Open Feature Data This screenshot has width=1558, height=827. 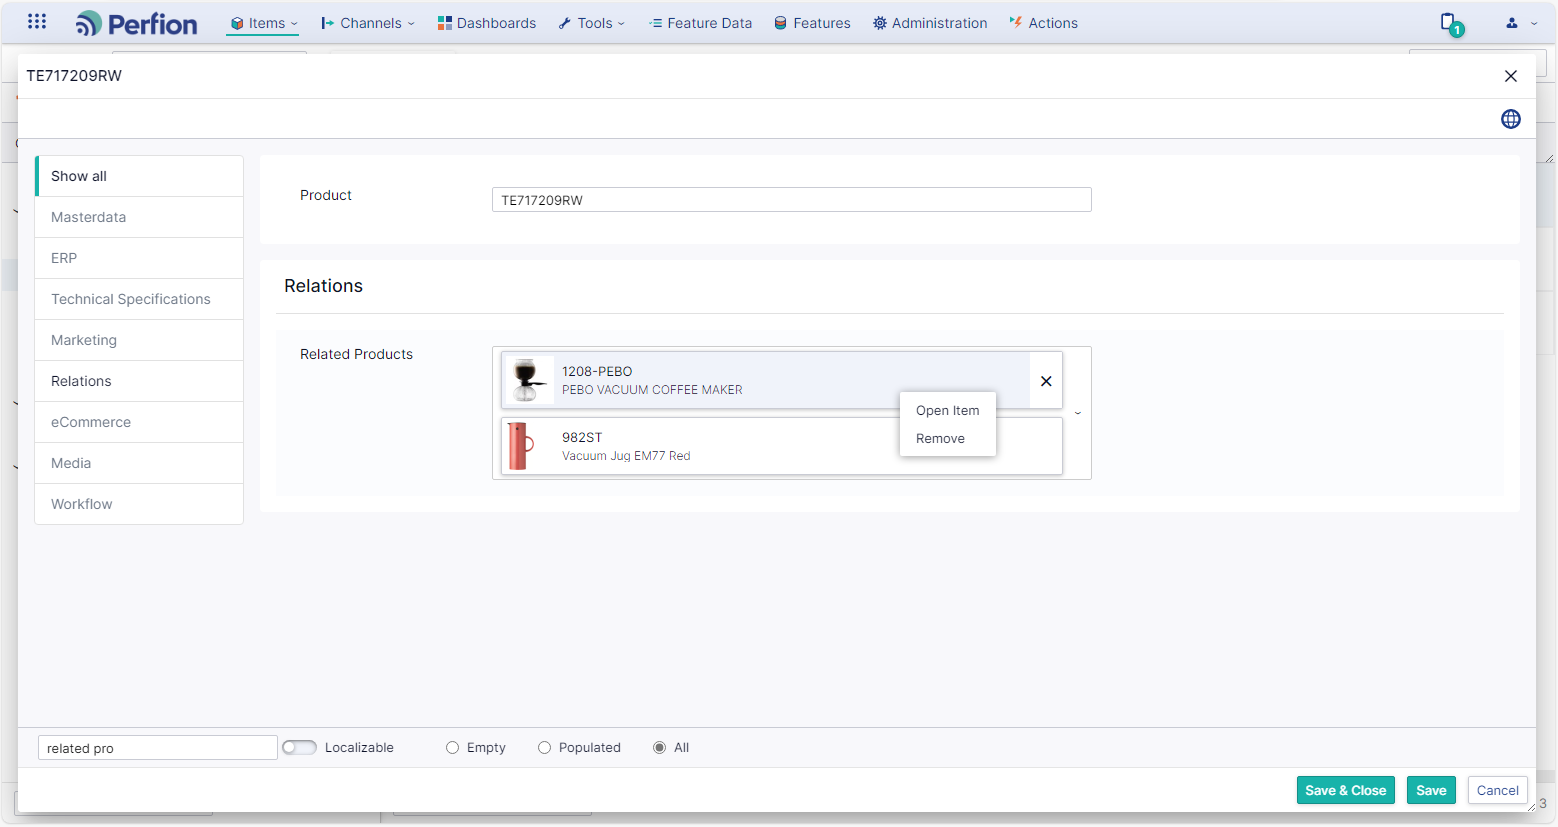(x=700, y=23)
